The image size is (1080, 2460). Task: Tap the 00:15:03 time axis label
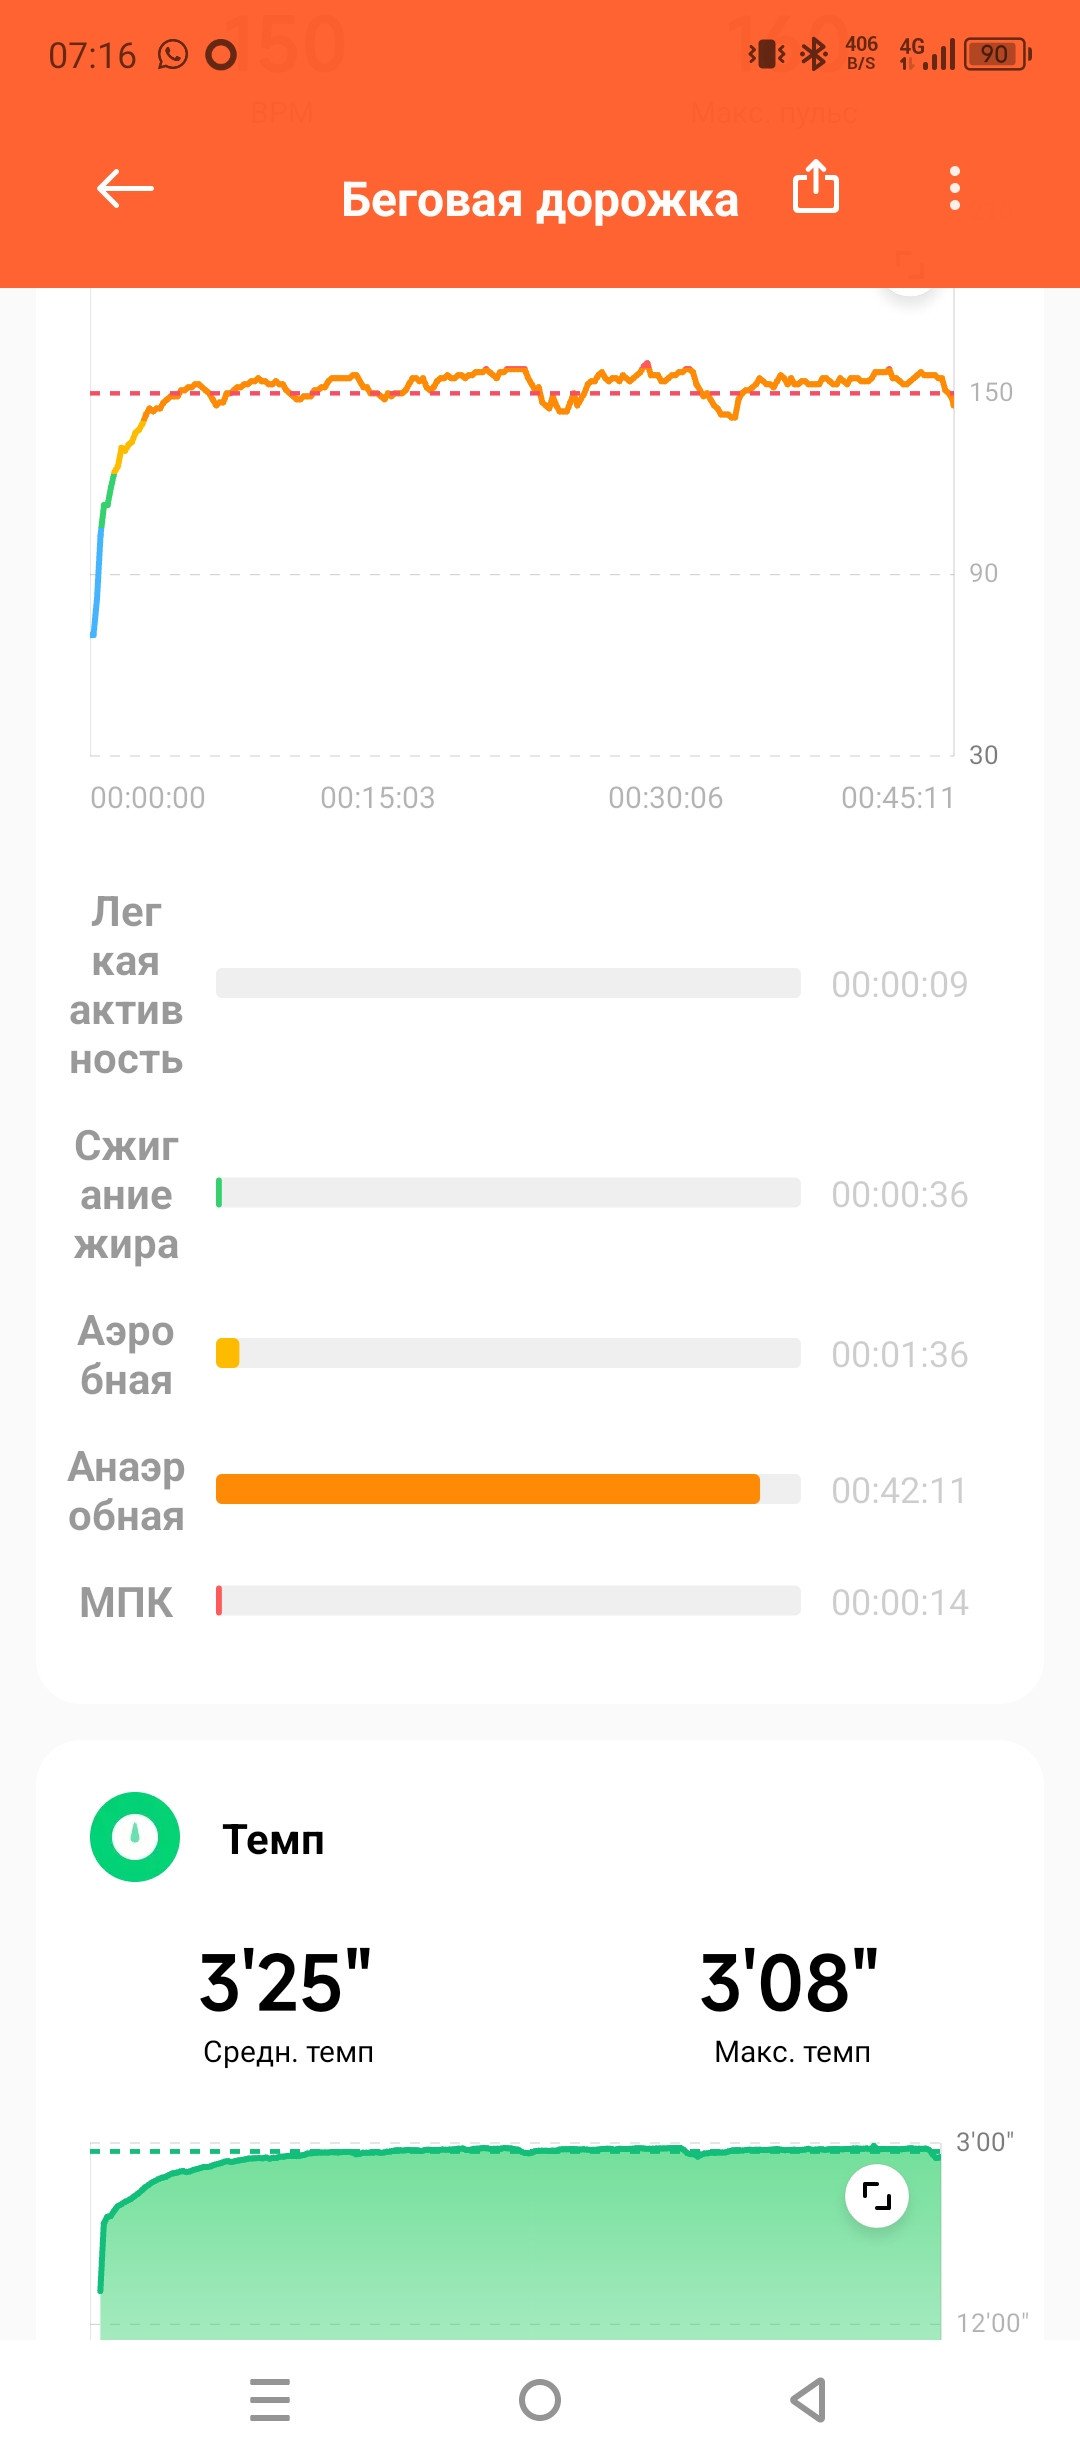click(378, 798)
